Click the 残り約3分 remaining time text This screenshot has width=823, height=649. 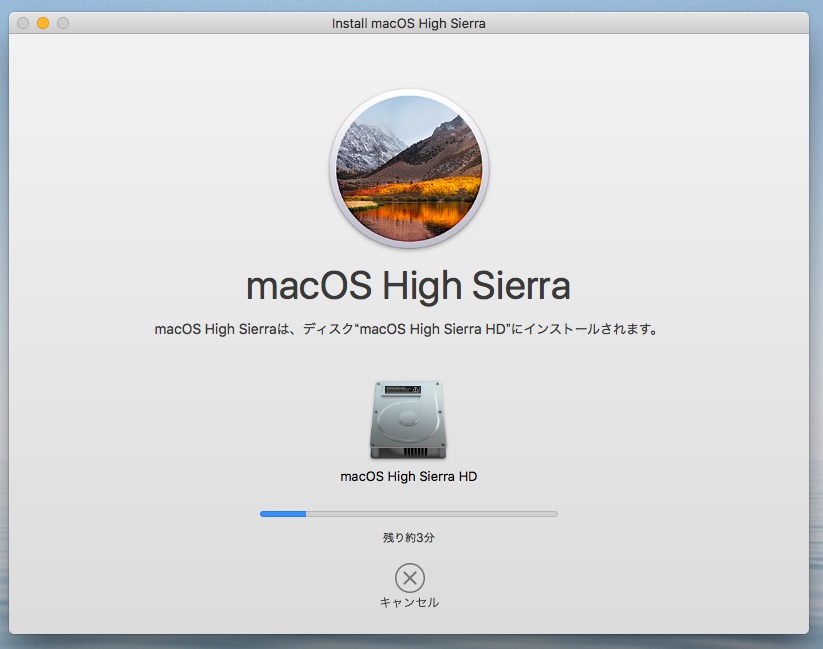[x=409, y=538]
